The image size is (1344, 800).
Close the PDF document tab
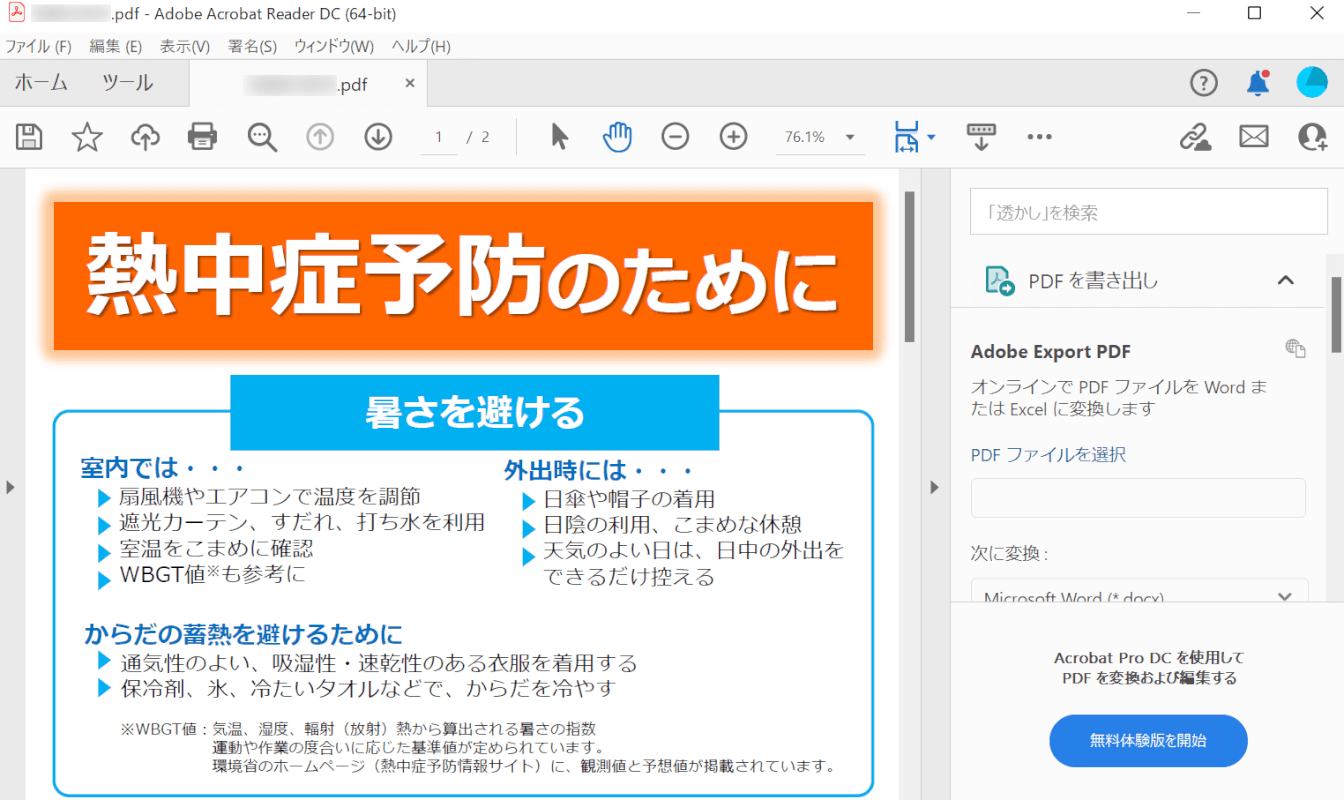click(x=409, y=84)
